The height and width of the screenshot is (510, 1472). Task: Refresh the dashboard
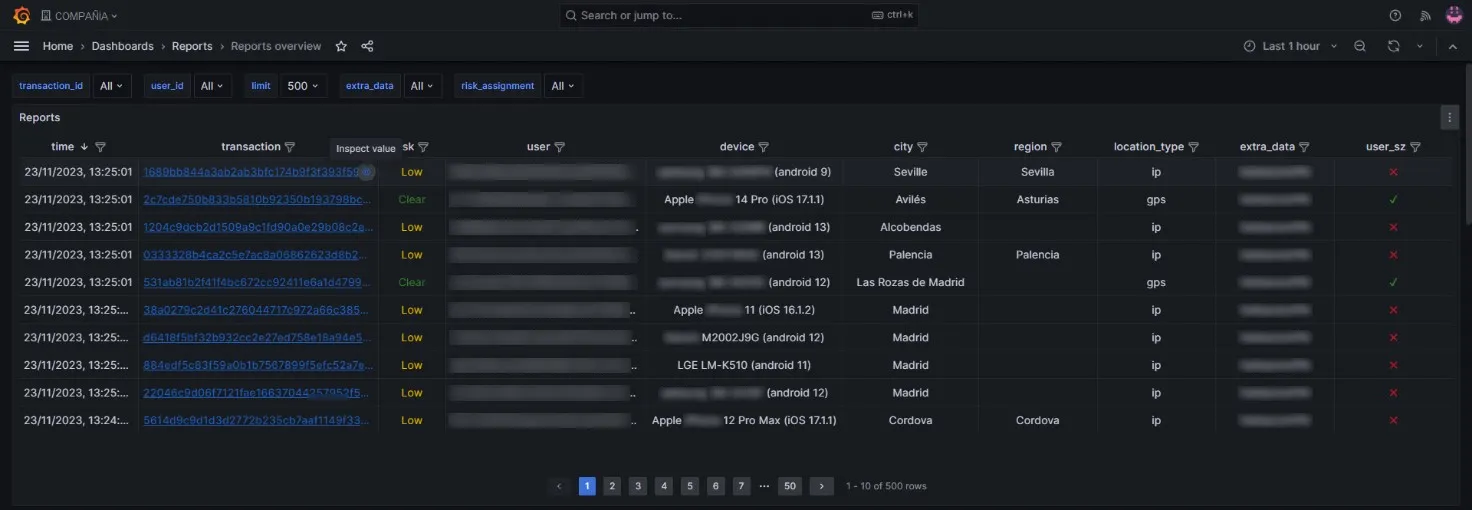click(x=1393, y=46)
